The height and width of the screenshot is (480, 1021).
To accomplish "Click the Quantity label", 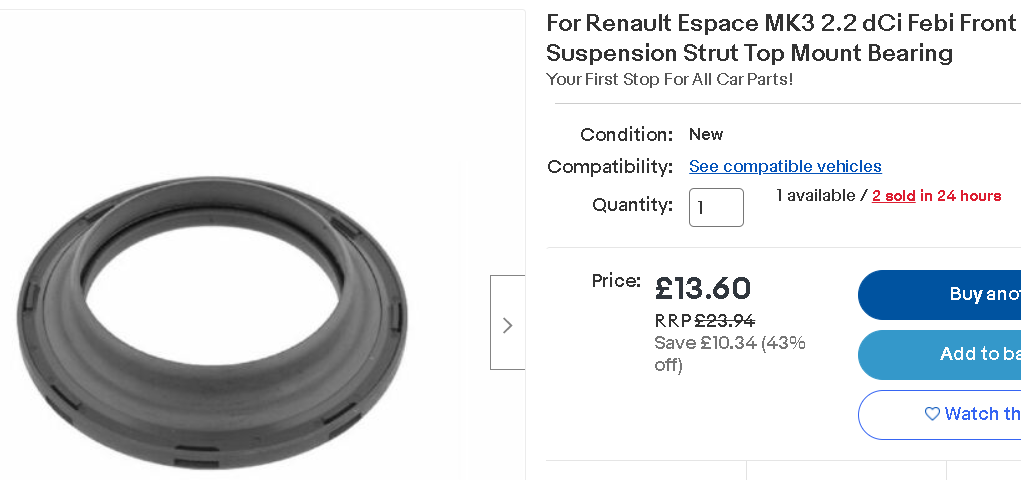I will tap(632, 205).
